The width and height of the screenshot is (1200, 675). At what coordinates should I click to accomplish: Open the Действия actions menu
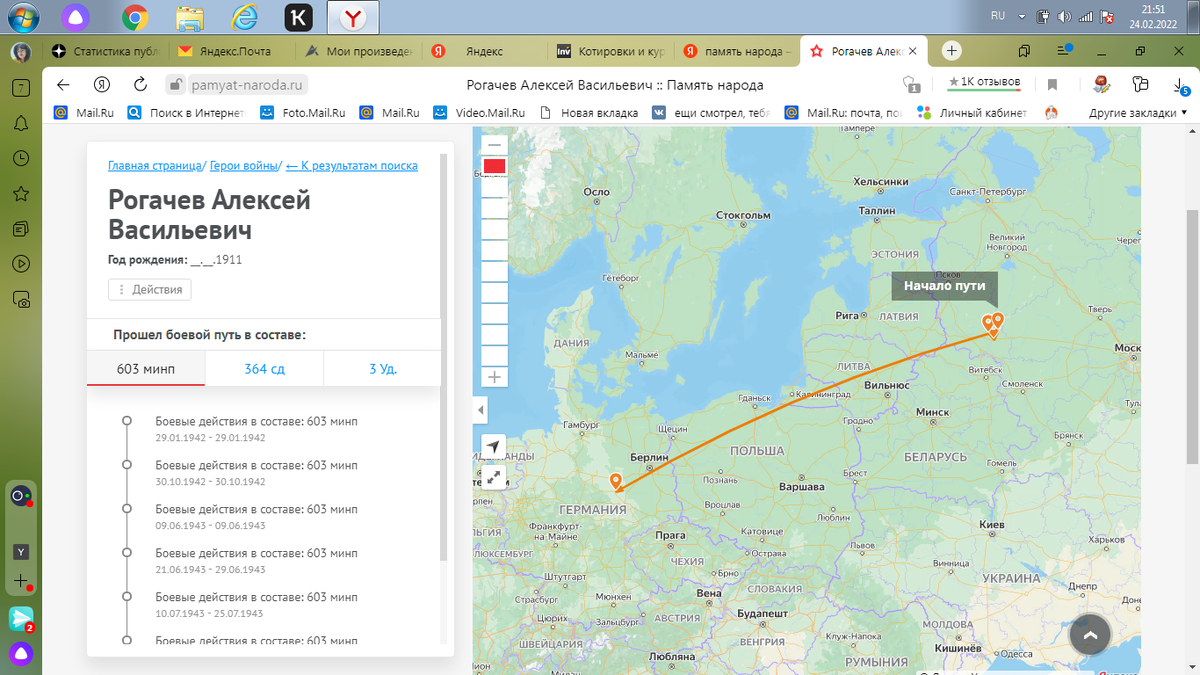tap(150, 290)
